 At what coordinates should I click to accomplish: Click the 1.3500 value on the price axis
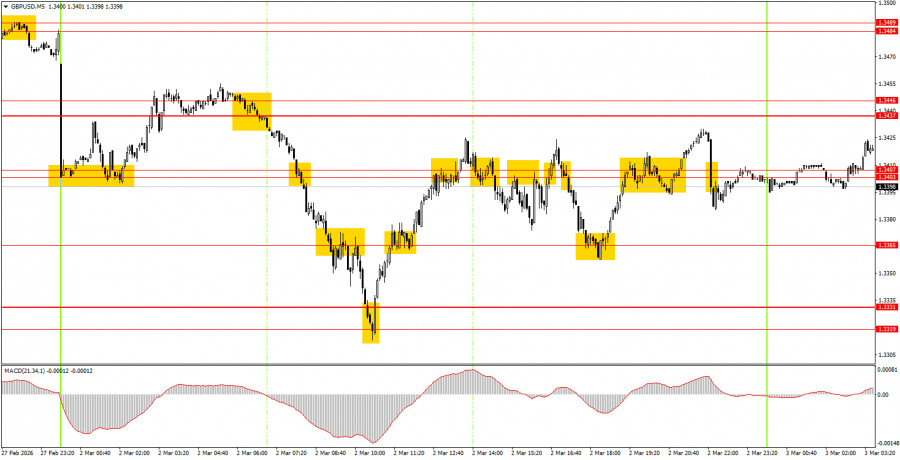[x=886, y=3]
